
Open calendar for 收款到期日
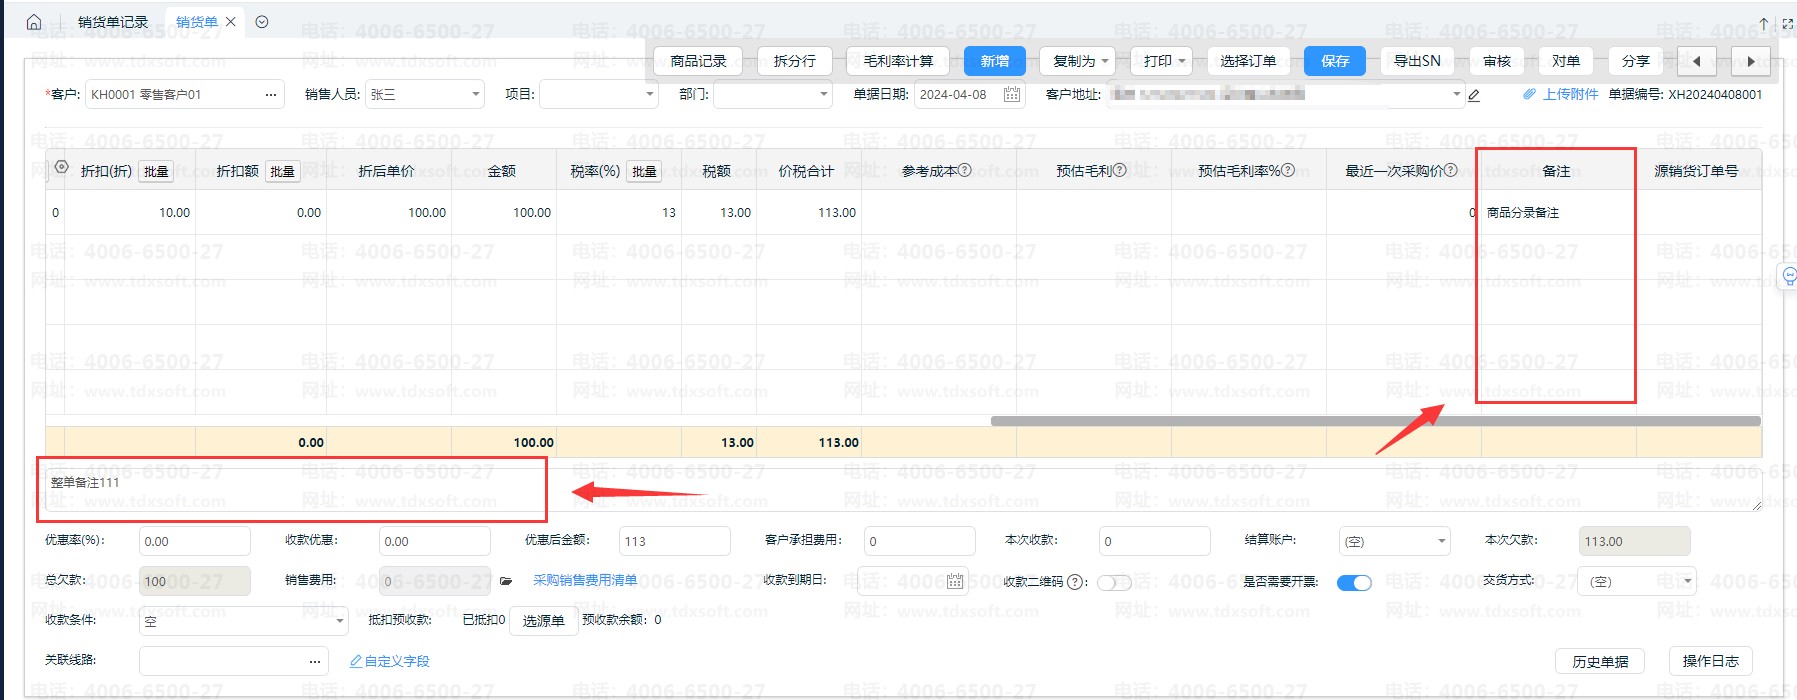coord(955,581)
